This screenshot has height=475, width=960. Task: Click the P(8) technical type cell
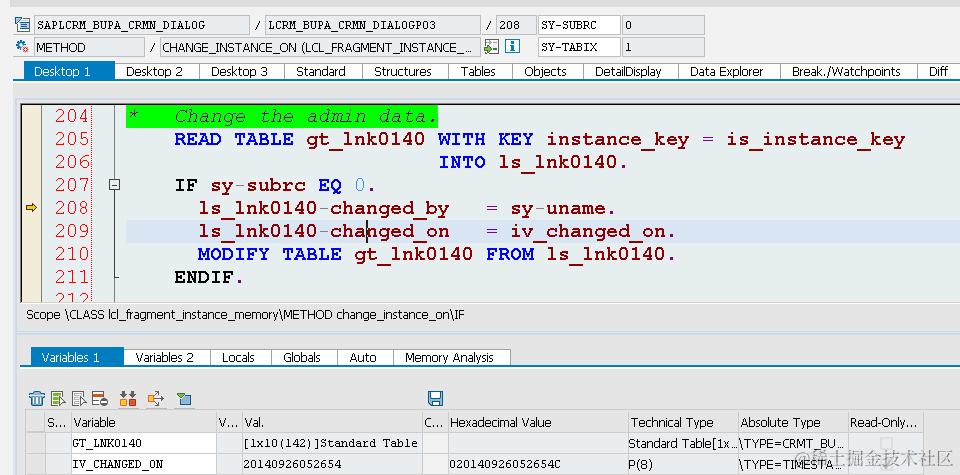[x=683, y=464]
